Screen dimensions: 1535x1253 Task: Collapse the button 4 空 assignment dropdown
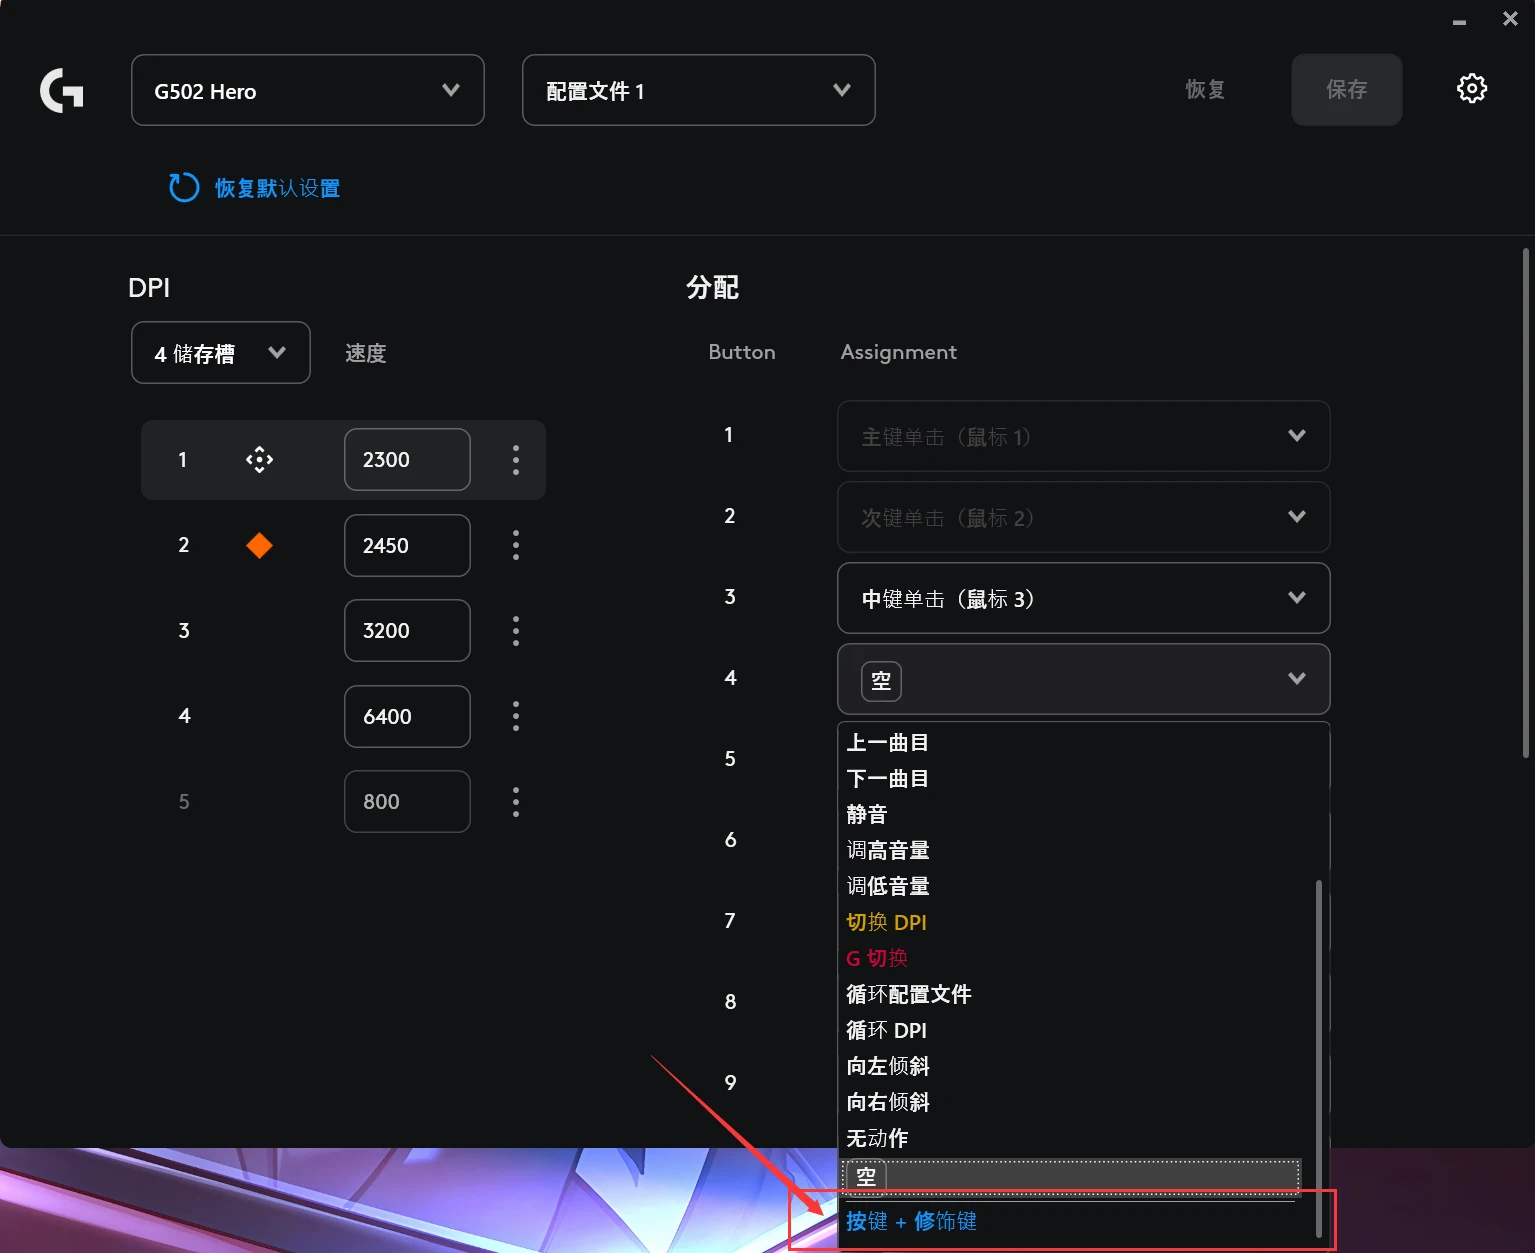(x=1083, y=679)
